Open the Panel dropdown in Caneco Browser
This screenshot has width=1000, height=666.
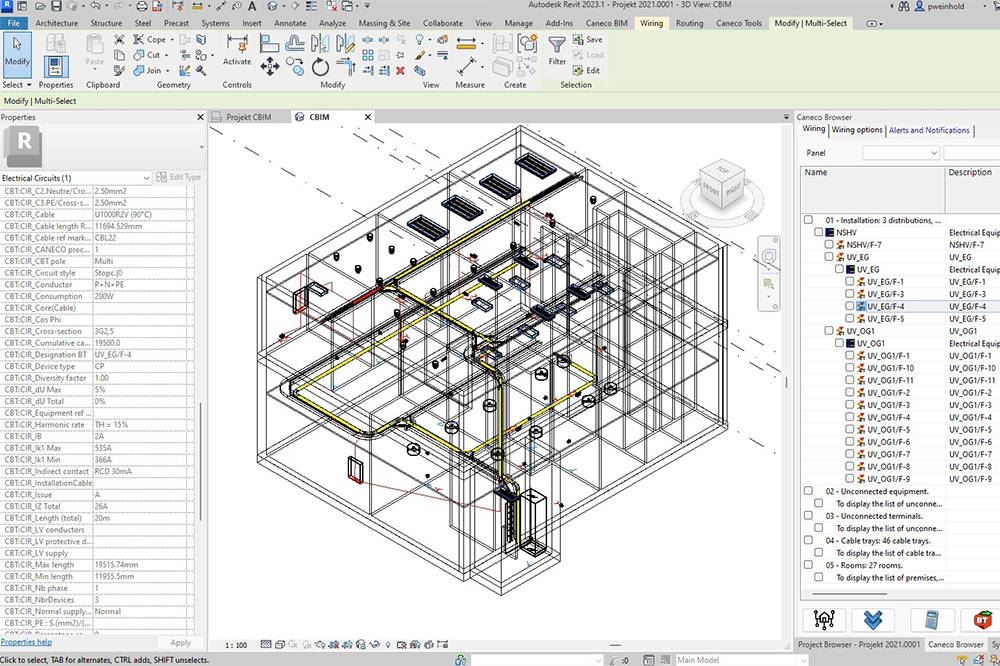coord(901,152)
